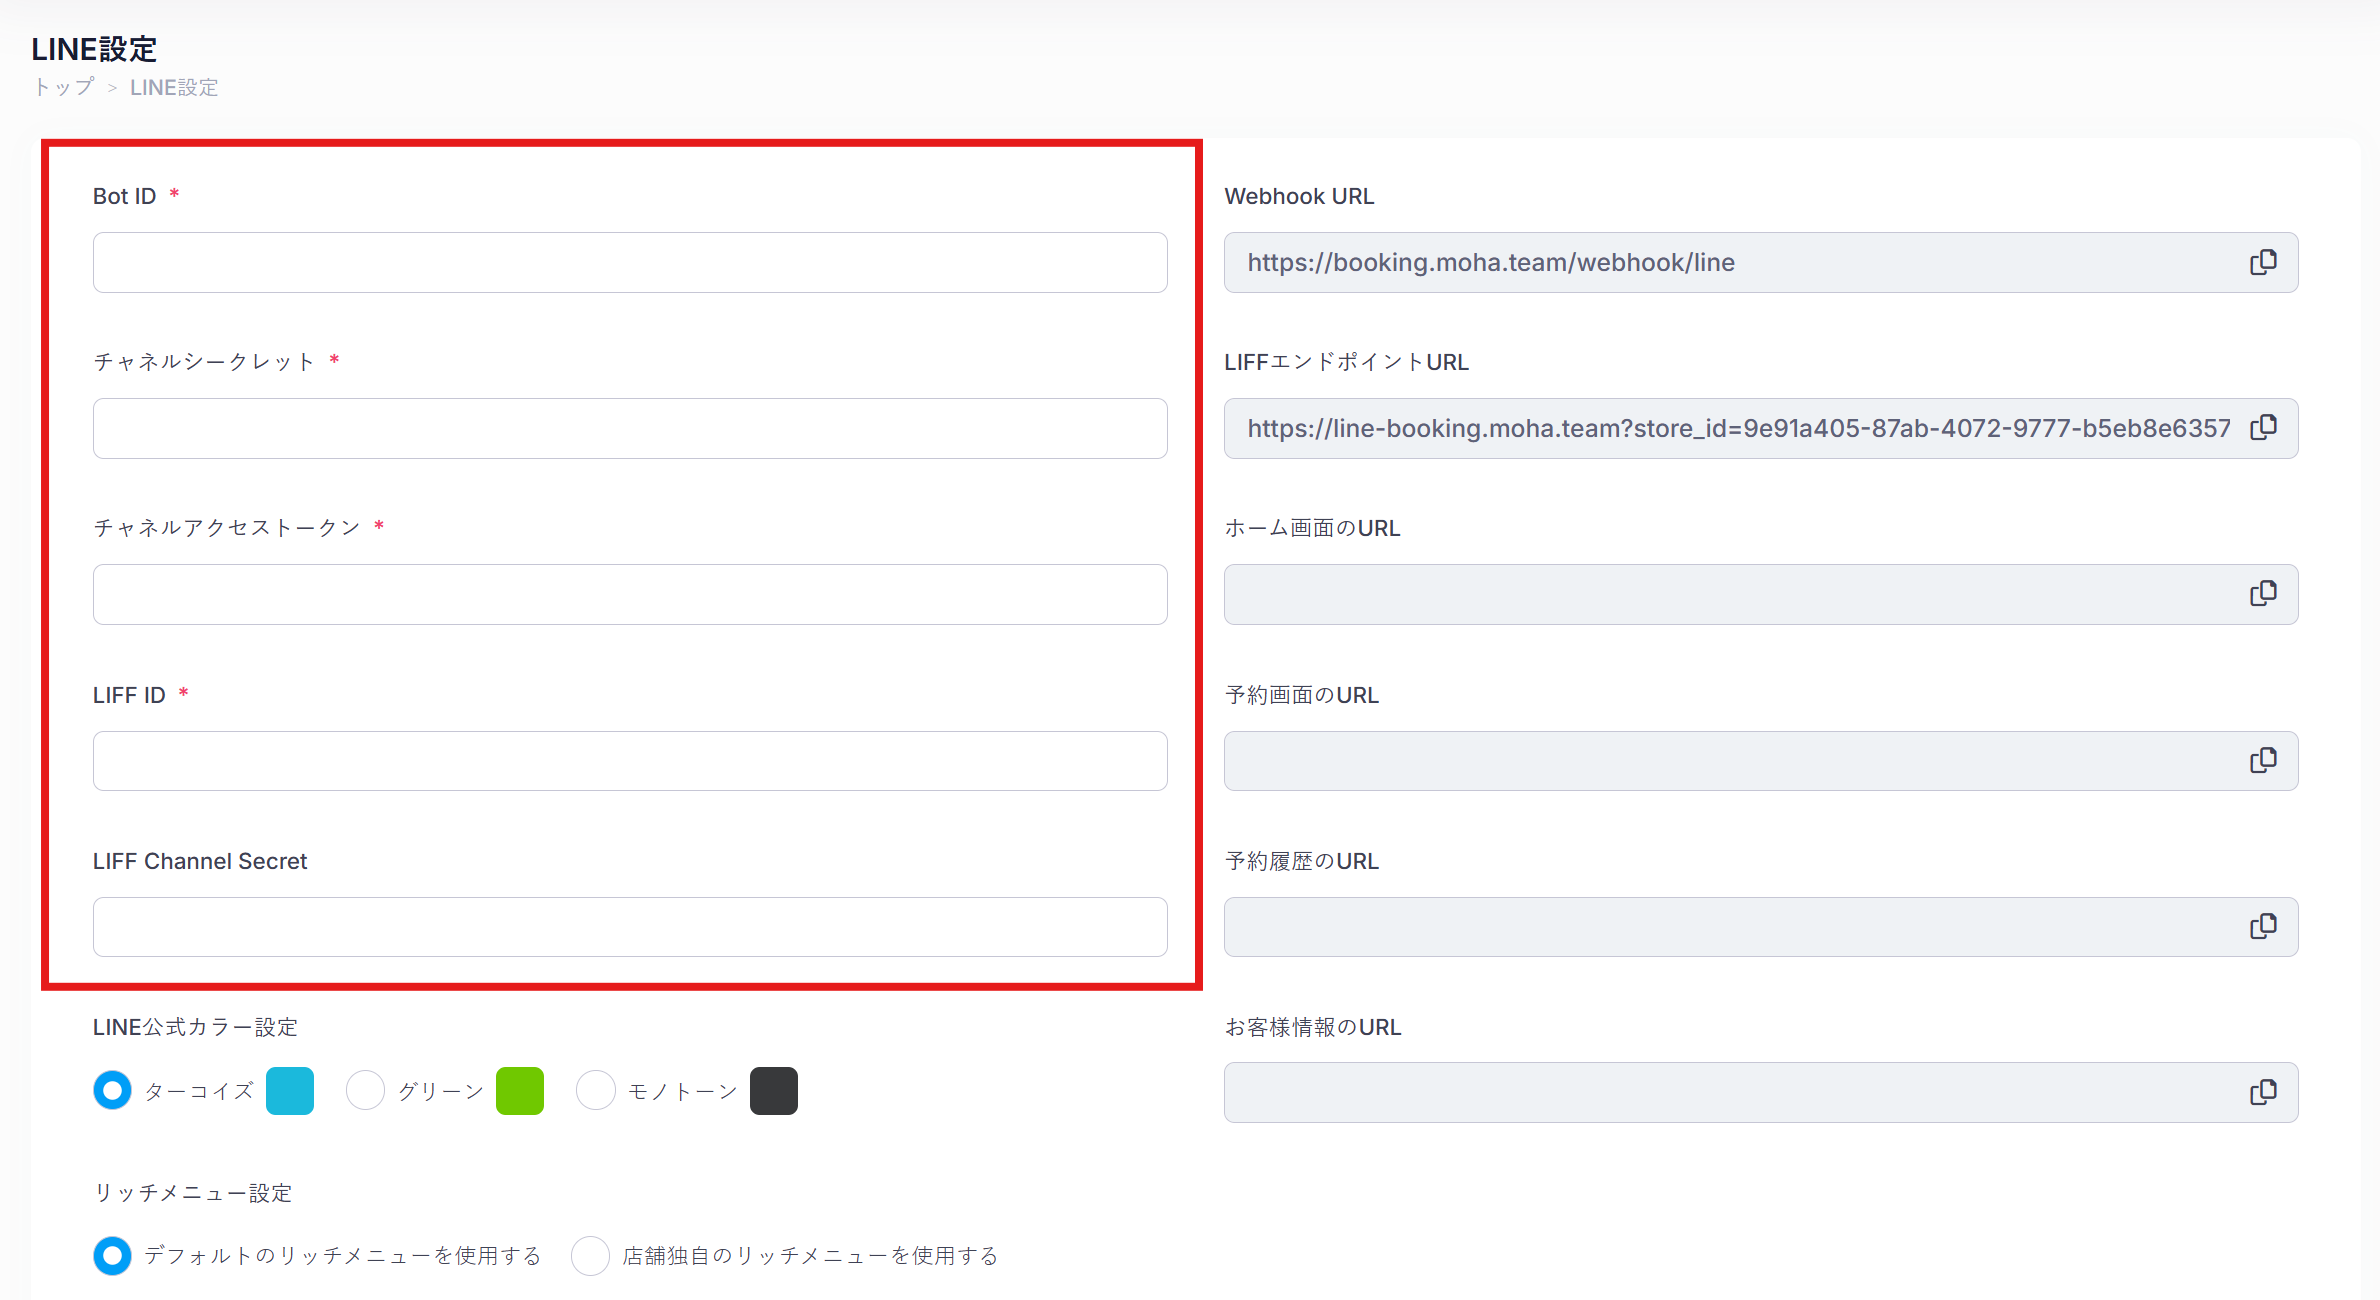
Task: Focus the Bot ID input field
Action: coord(630,263)
